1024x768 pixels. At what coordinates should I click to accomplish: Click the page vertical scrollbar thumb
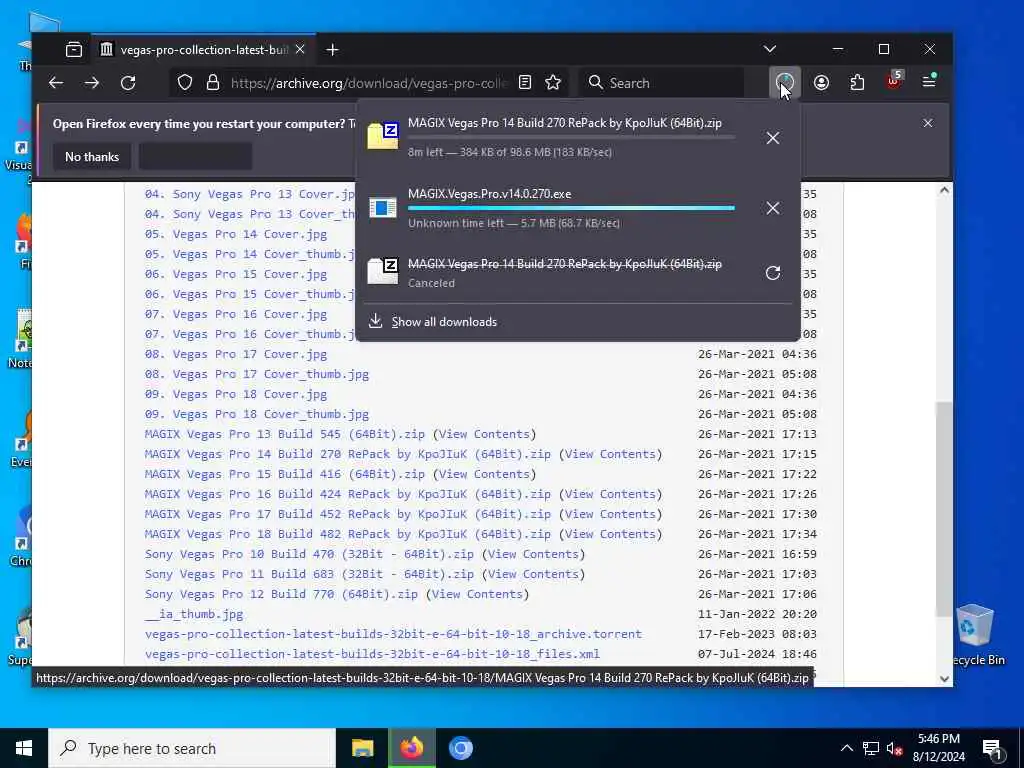click(944, 509)
